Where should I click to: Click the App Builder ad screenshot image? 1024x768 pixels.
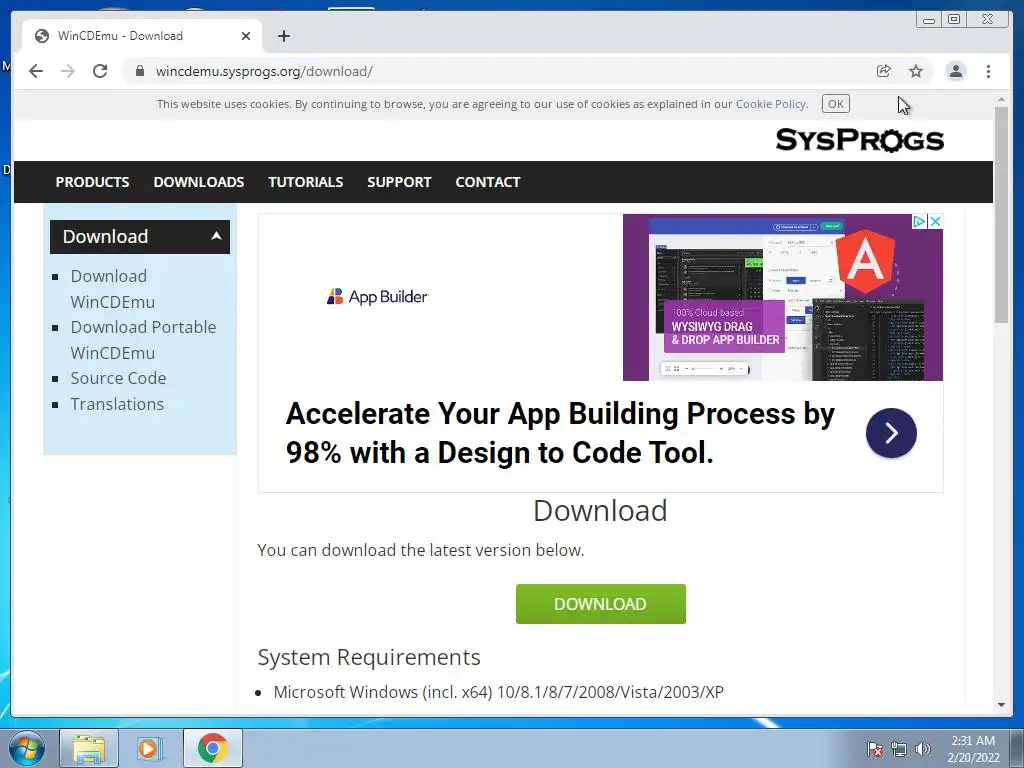click(x=783, y=297)
